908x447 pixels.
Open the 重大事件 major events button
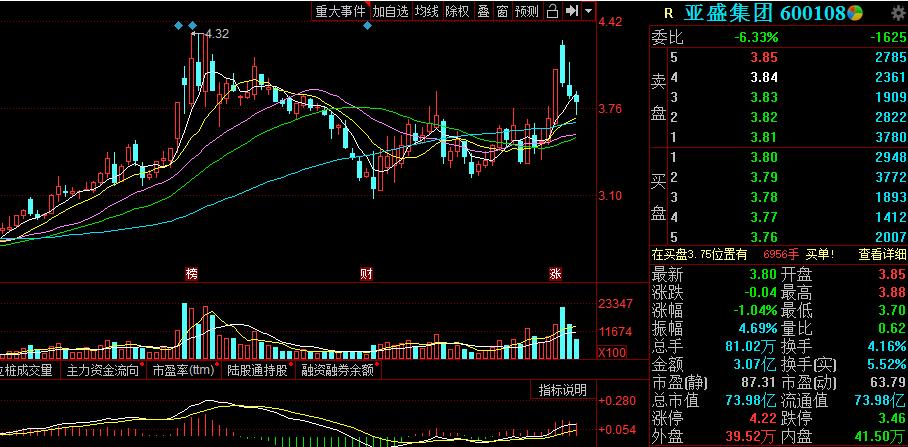(x=341, y=10)
